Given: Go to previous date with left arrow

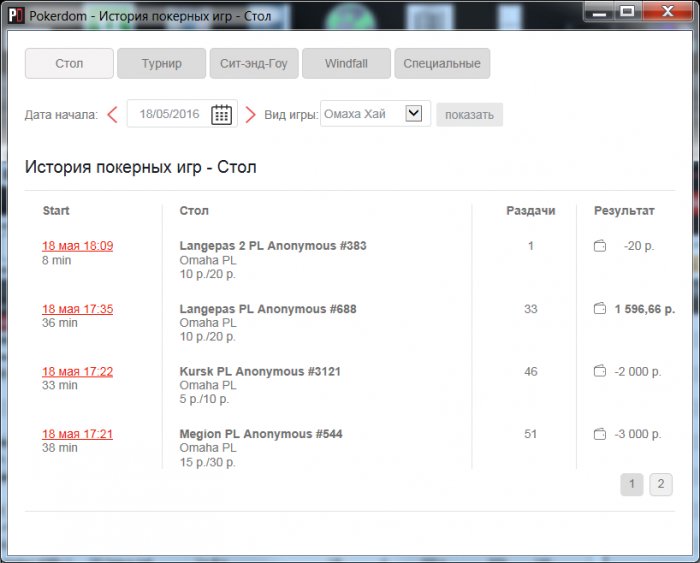Looking at the screenshot, I should 112,115.
